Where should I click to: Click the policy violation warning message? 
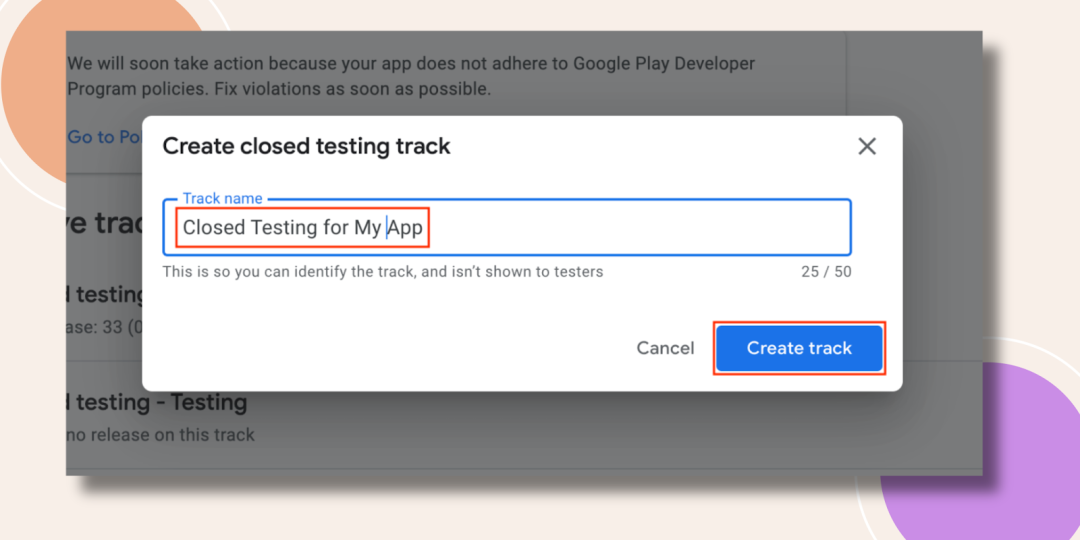411,76
